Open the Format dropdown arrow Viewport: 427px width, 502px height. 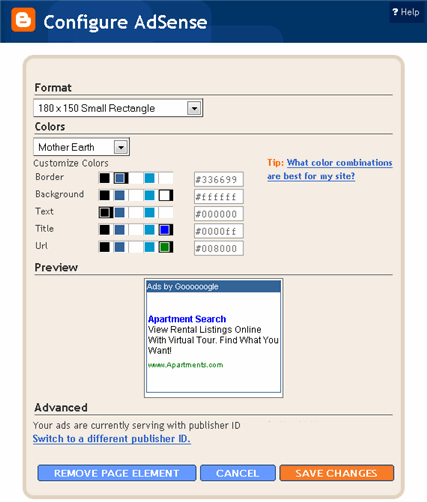click(x=194, y=108)
